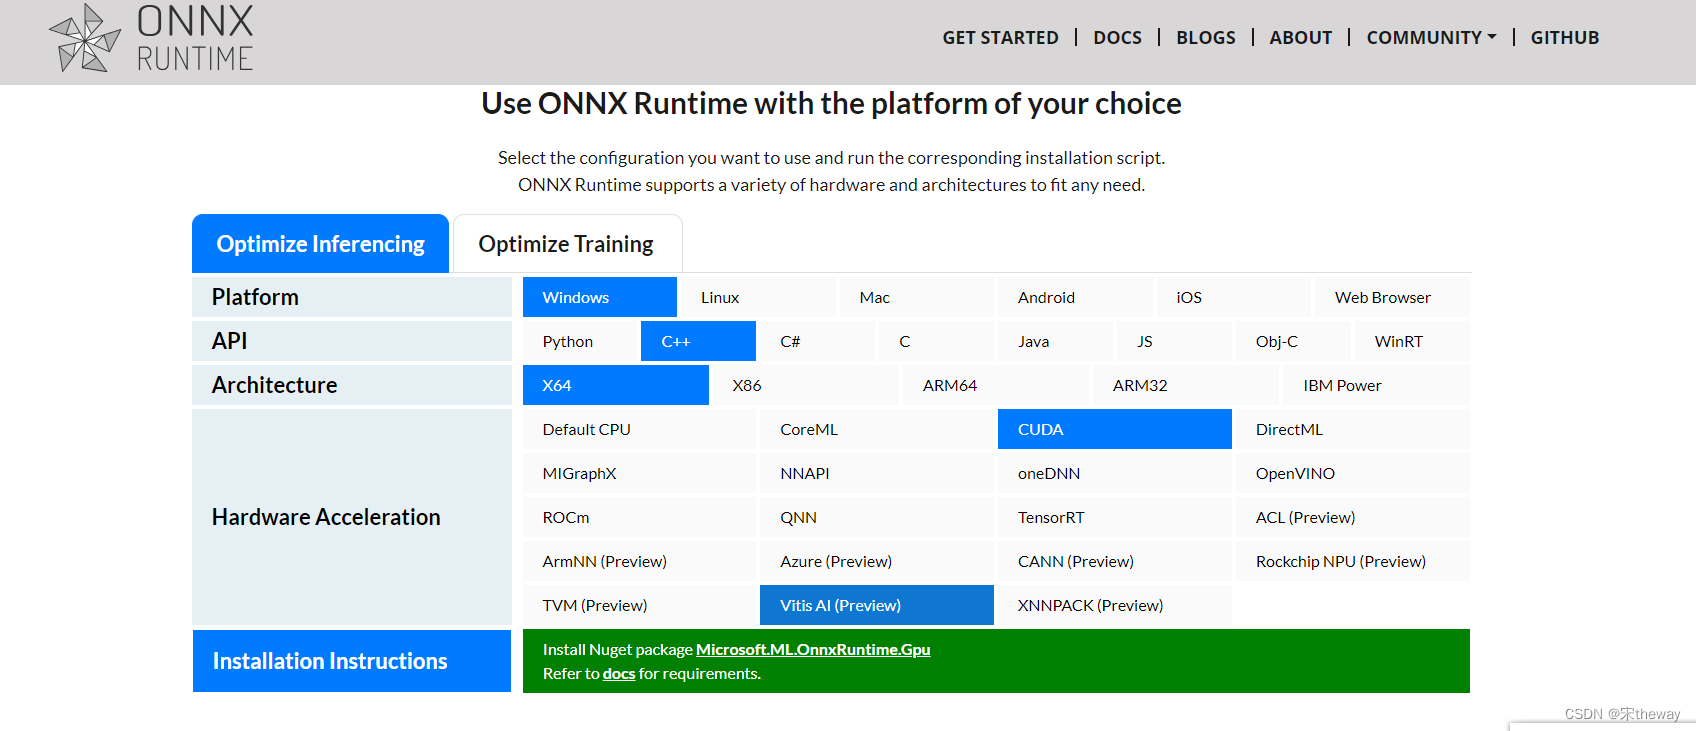
Task: Select the Python API option
Action: pyautogui.click(x=580, y=341)
